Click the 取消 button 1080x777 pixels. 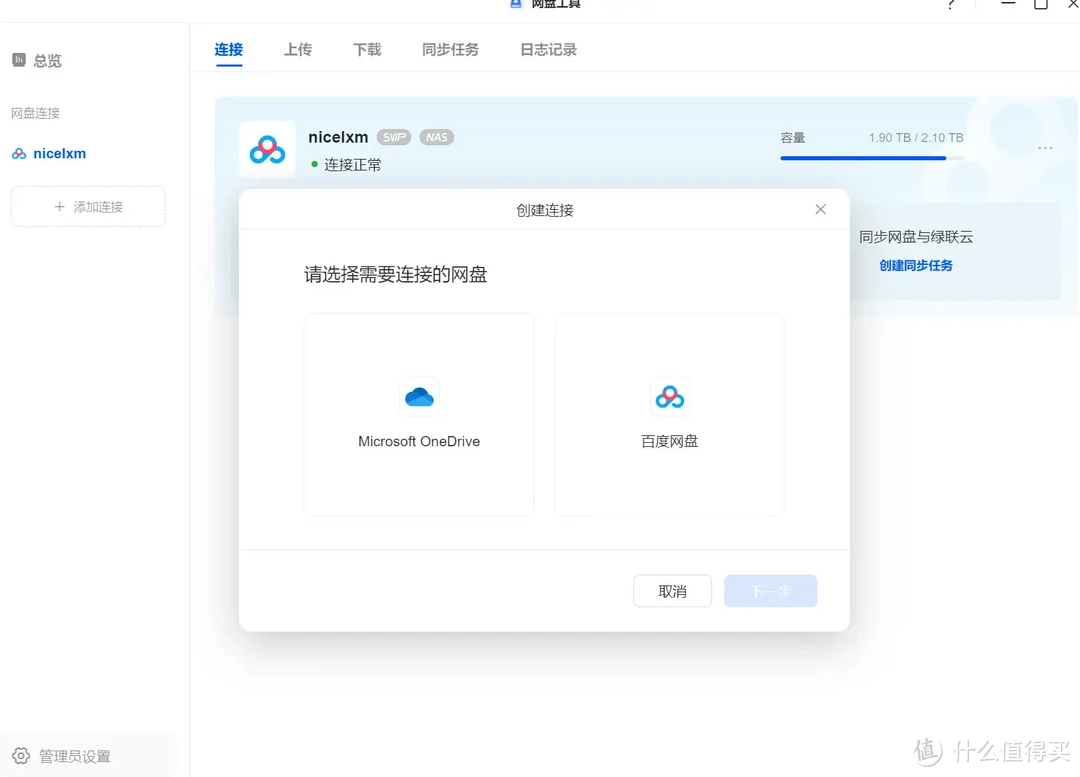672,591
